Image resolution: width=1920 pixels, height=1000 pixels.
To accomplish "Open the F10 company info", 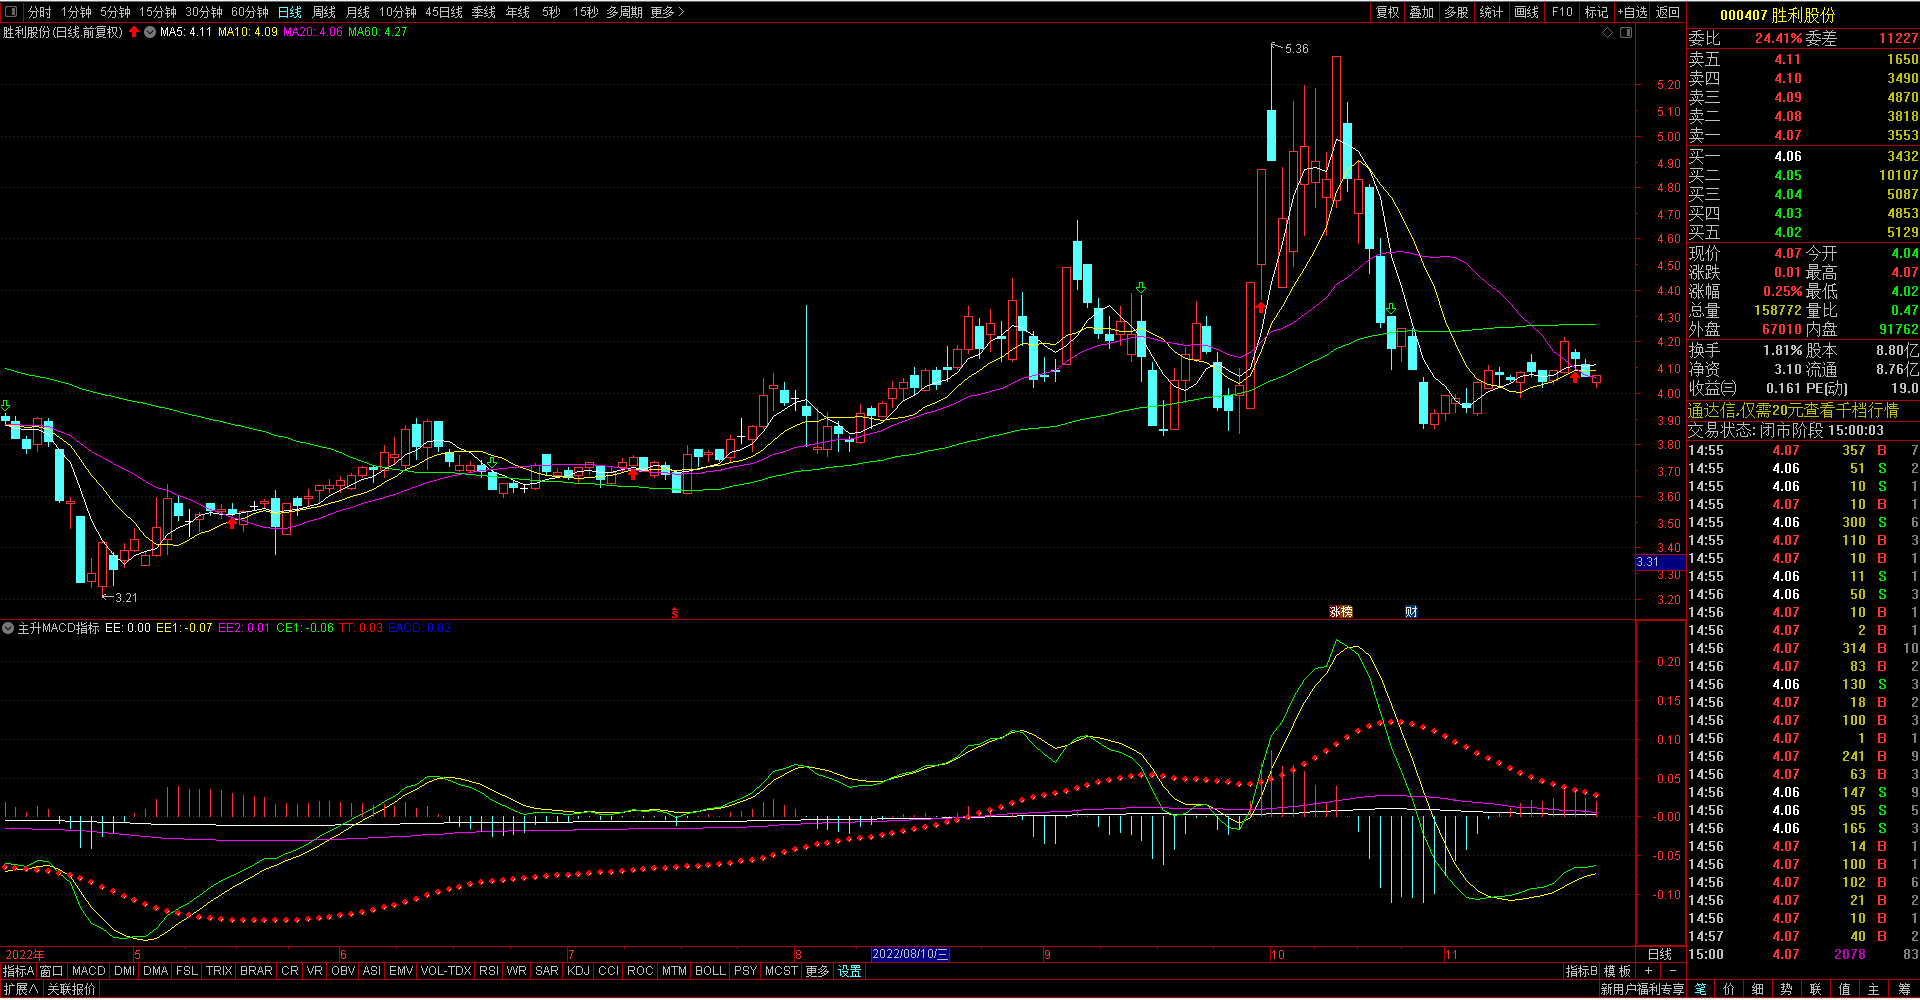I will pyautogui.click(x=1562, y=12).
